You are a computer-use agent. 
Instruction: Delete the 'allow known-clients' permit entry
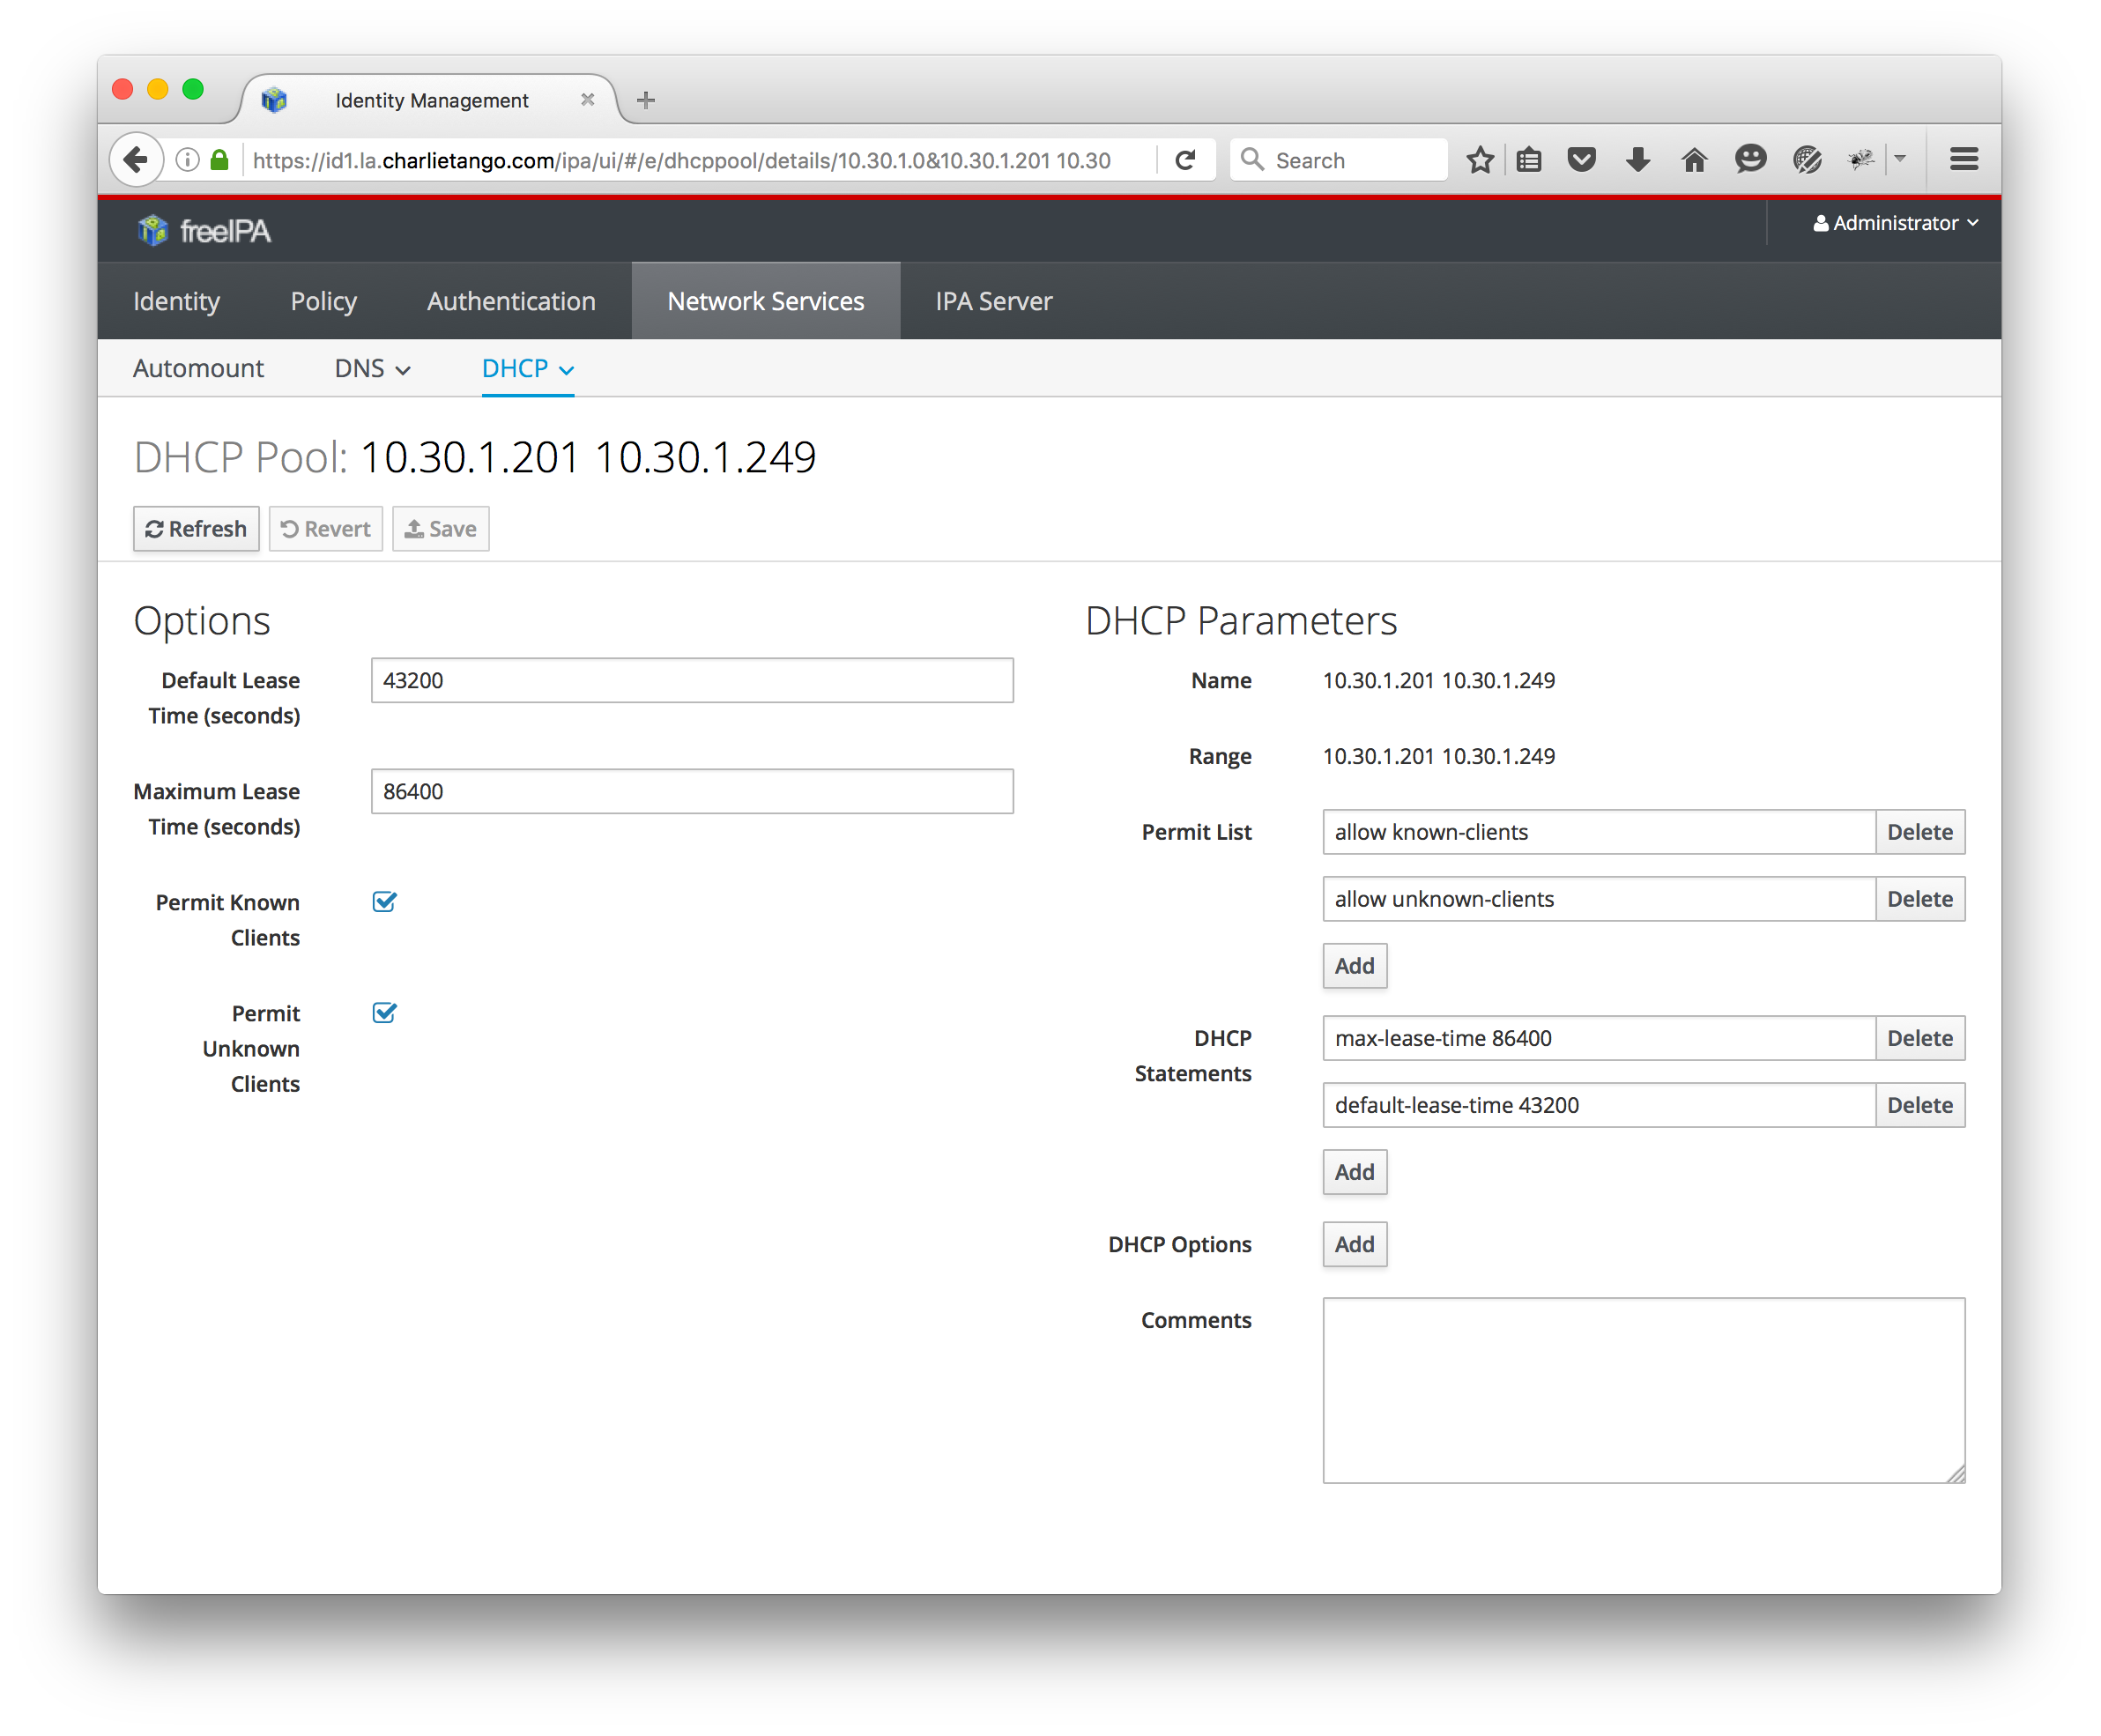coord(1920,832)
